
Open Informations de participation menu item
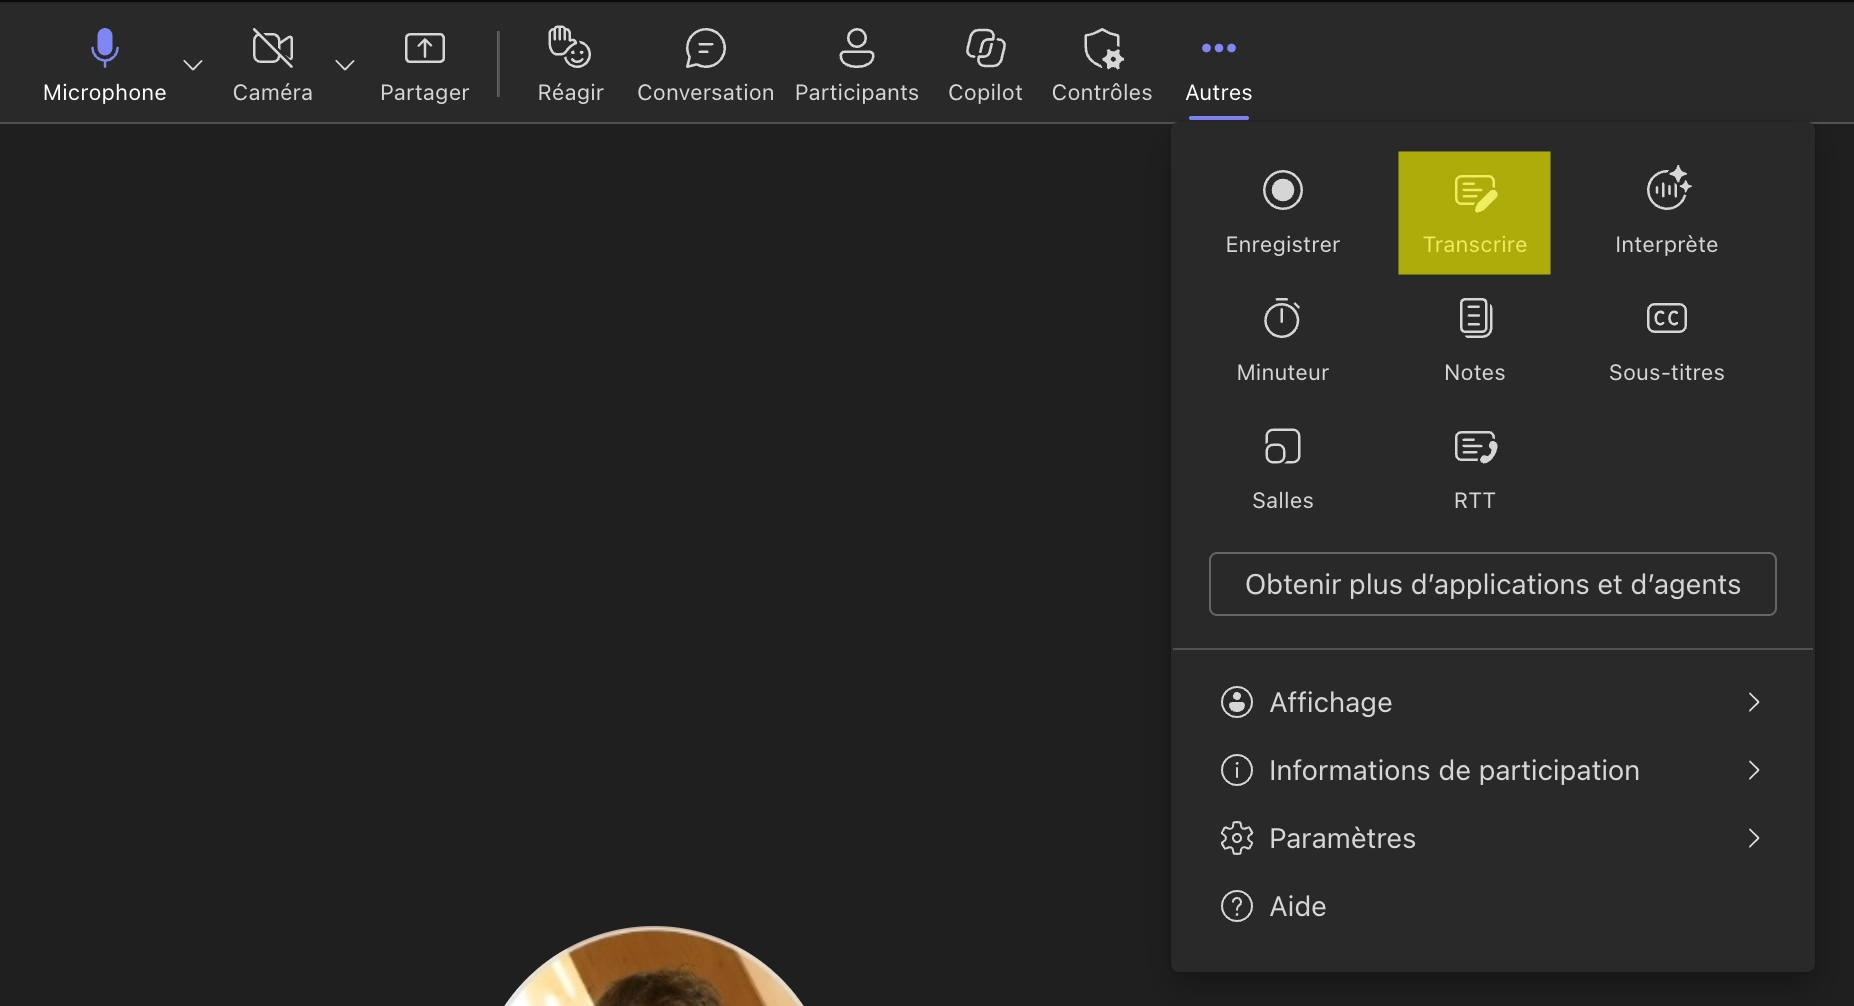[x=1492, y=770]
